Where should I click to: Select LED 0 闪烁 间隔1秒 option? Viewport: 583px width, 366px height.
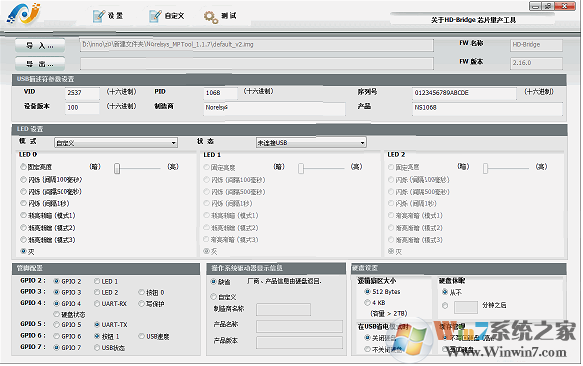coord(23,203)
